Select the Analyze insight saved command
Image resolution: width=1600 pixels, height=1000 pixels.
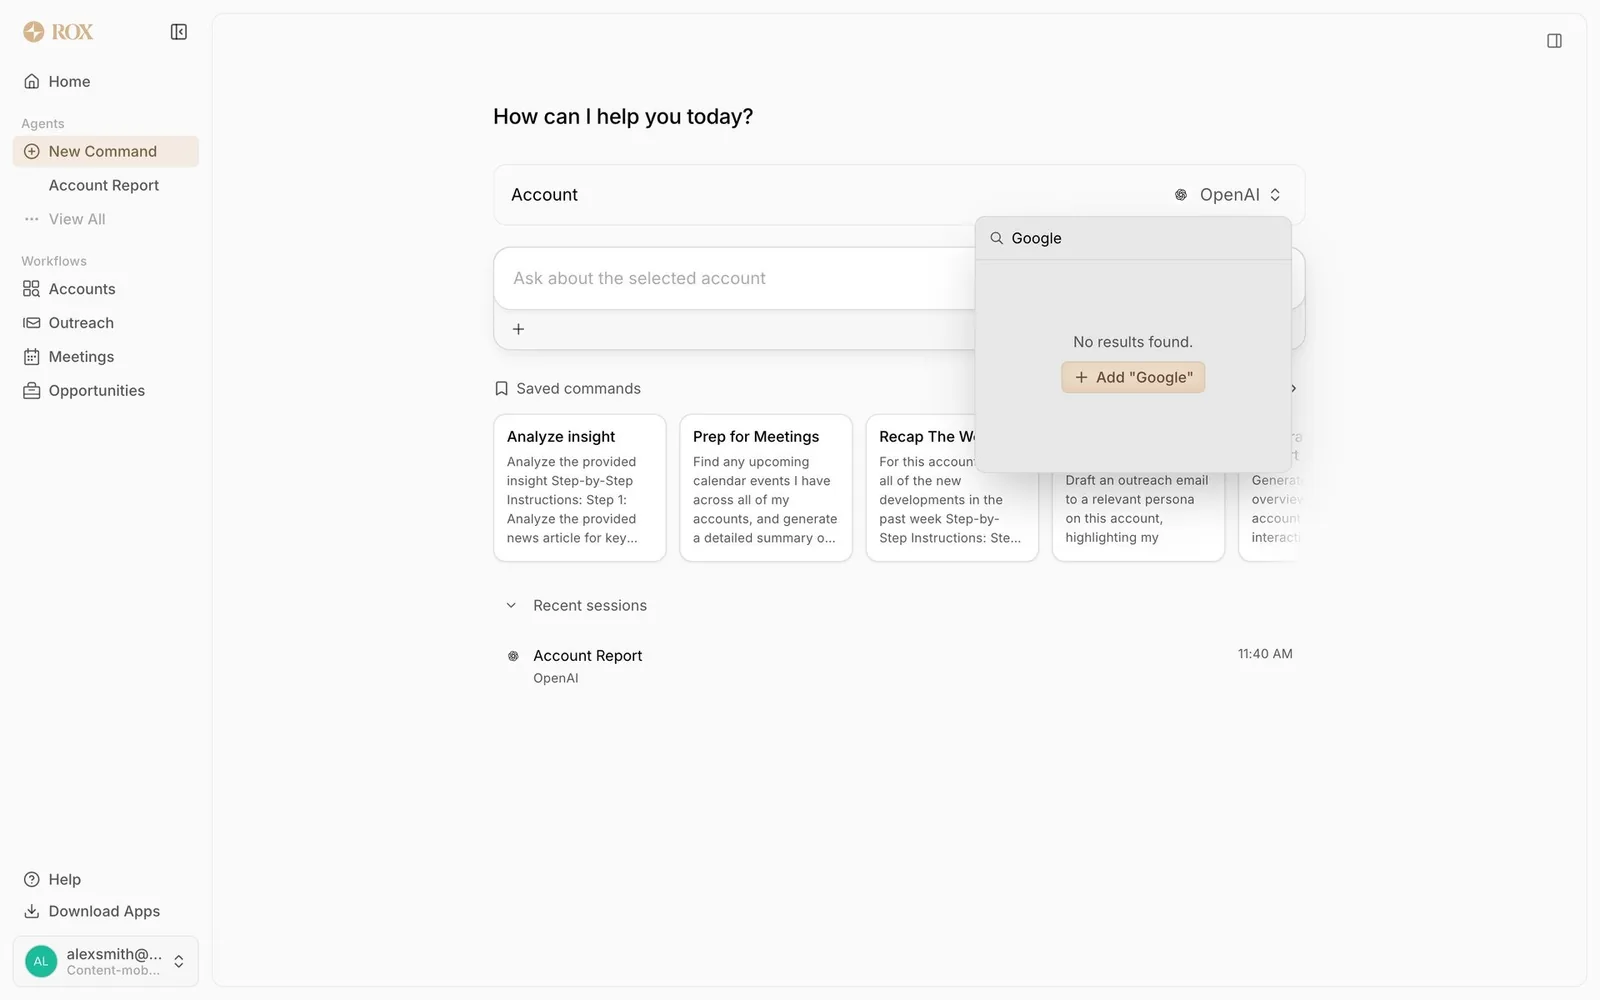(x=580, y=488)
